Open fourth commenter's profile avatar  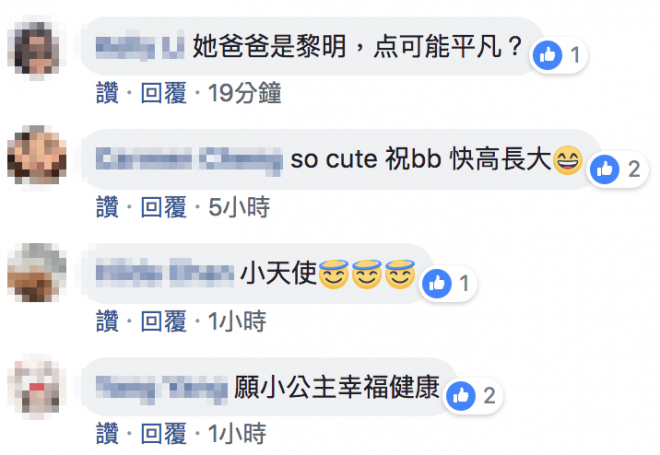click(x=37, y=387)
